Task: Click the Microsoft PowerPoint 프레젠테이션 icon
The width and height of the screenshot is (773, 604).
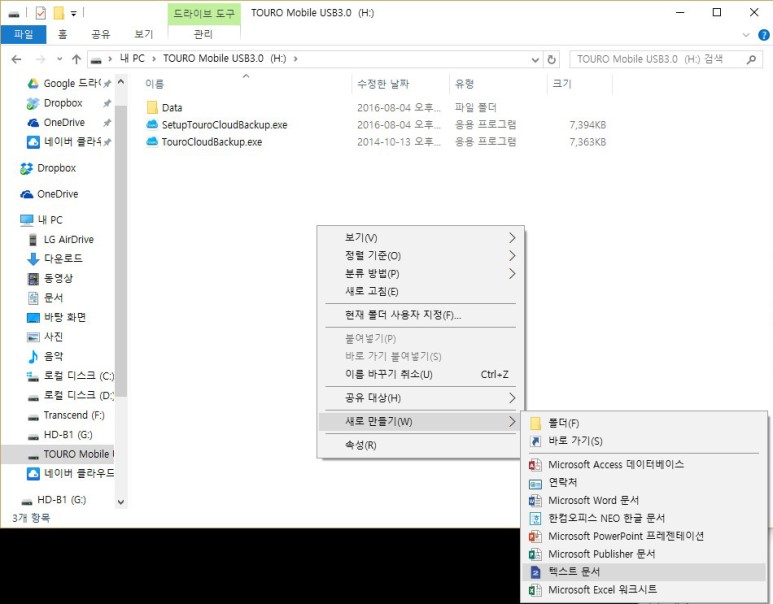Action: coord(535,536)
